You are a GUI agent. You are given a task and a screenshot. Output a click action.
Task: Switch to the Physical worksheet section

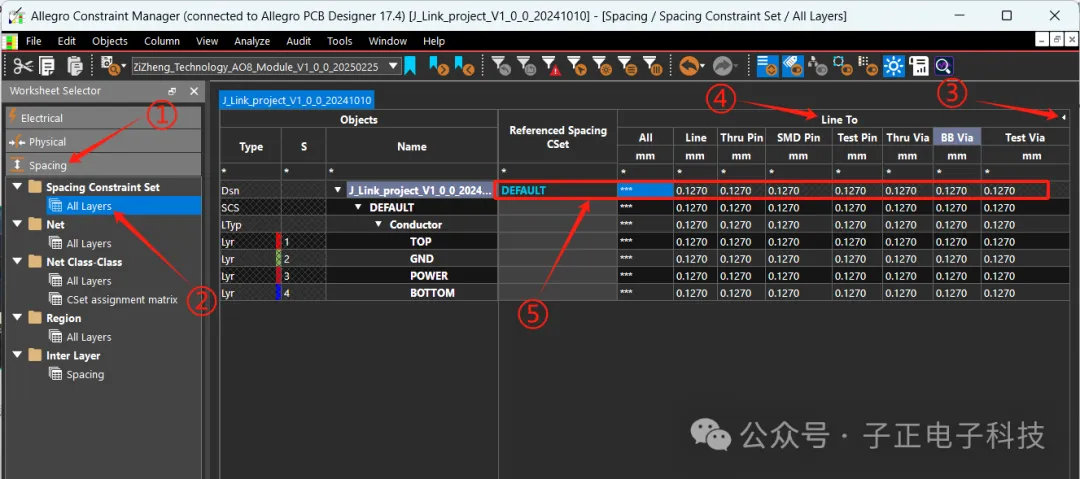[103, 141]
